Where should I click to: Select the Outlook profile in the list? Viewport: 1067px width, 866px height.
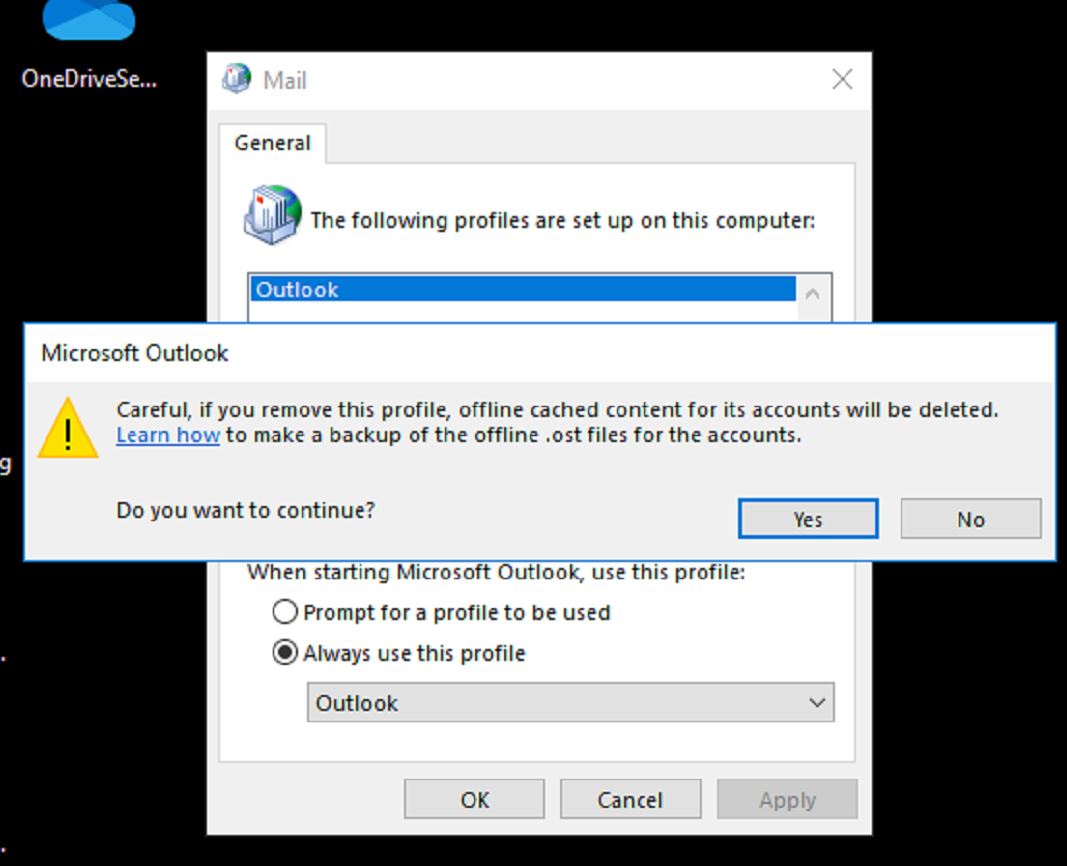coord(400,290)
